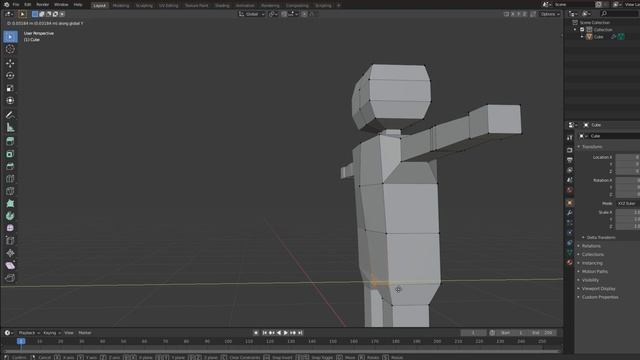
Task: Click the Location X value field
Action: [627, 157]
